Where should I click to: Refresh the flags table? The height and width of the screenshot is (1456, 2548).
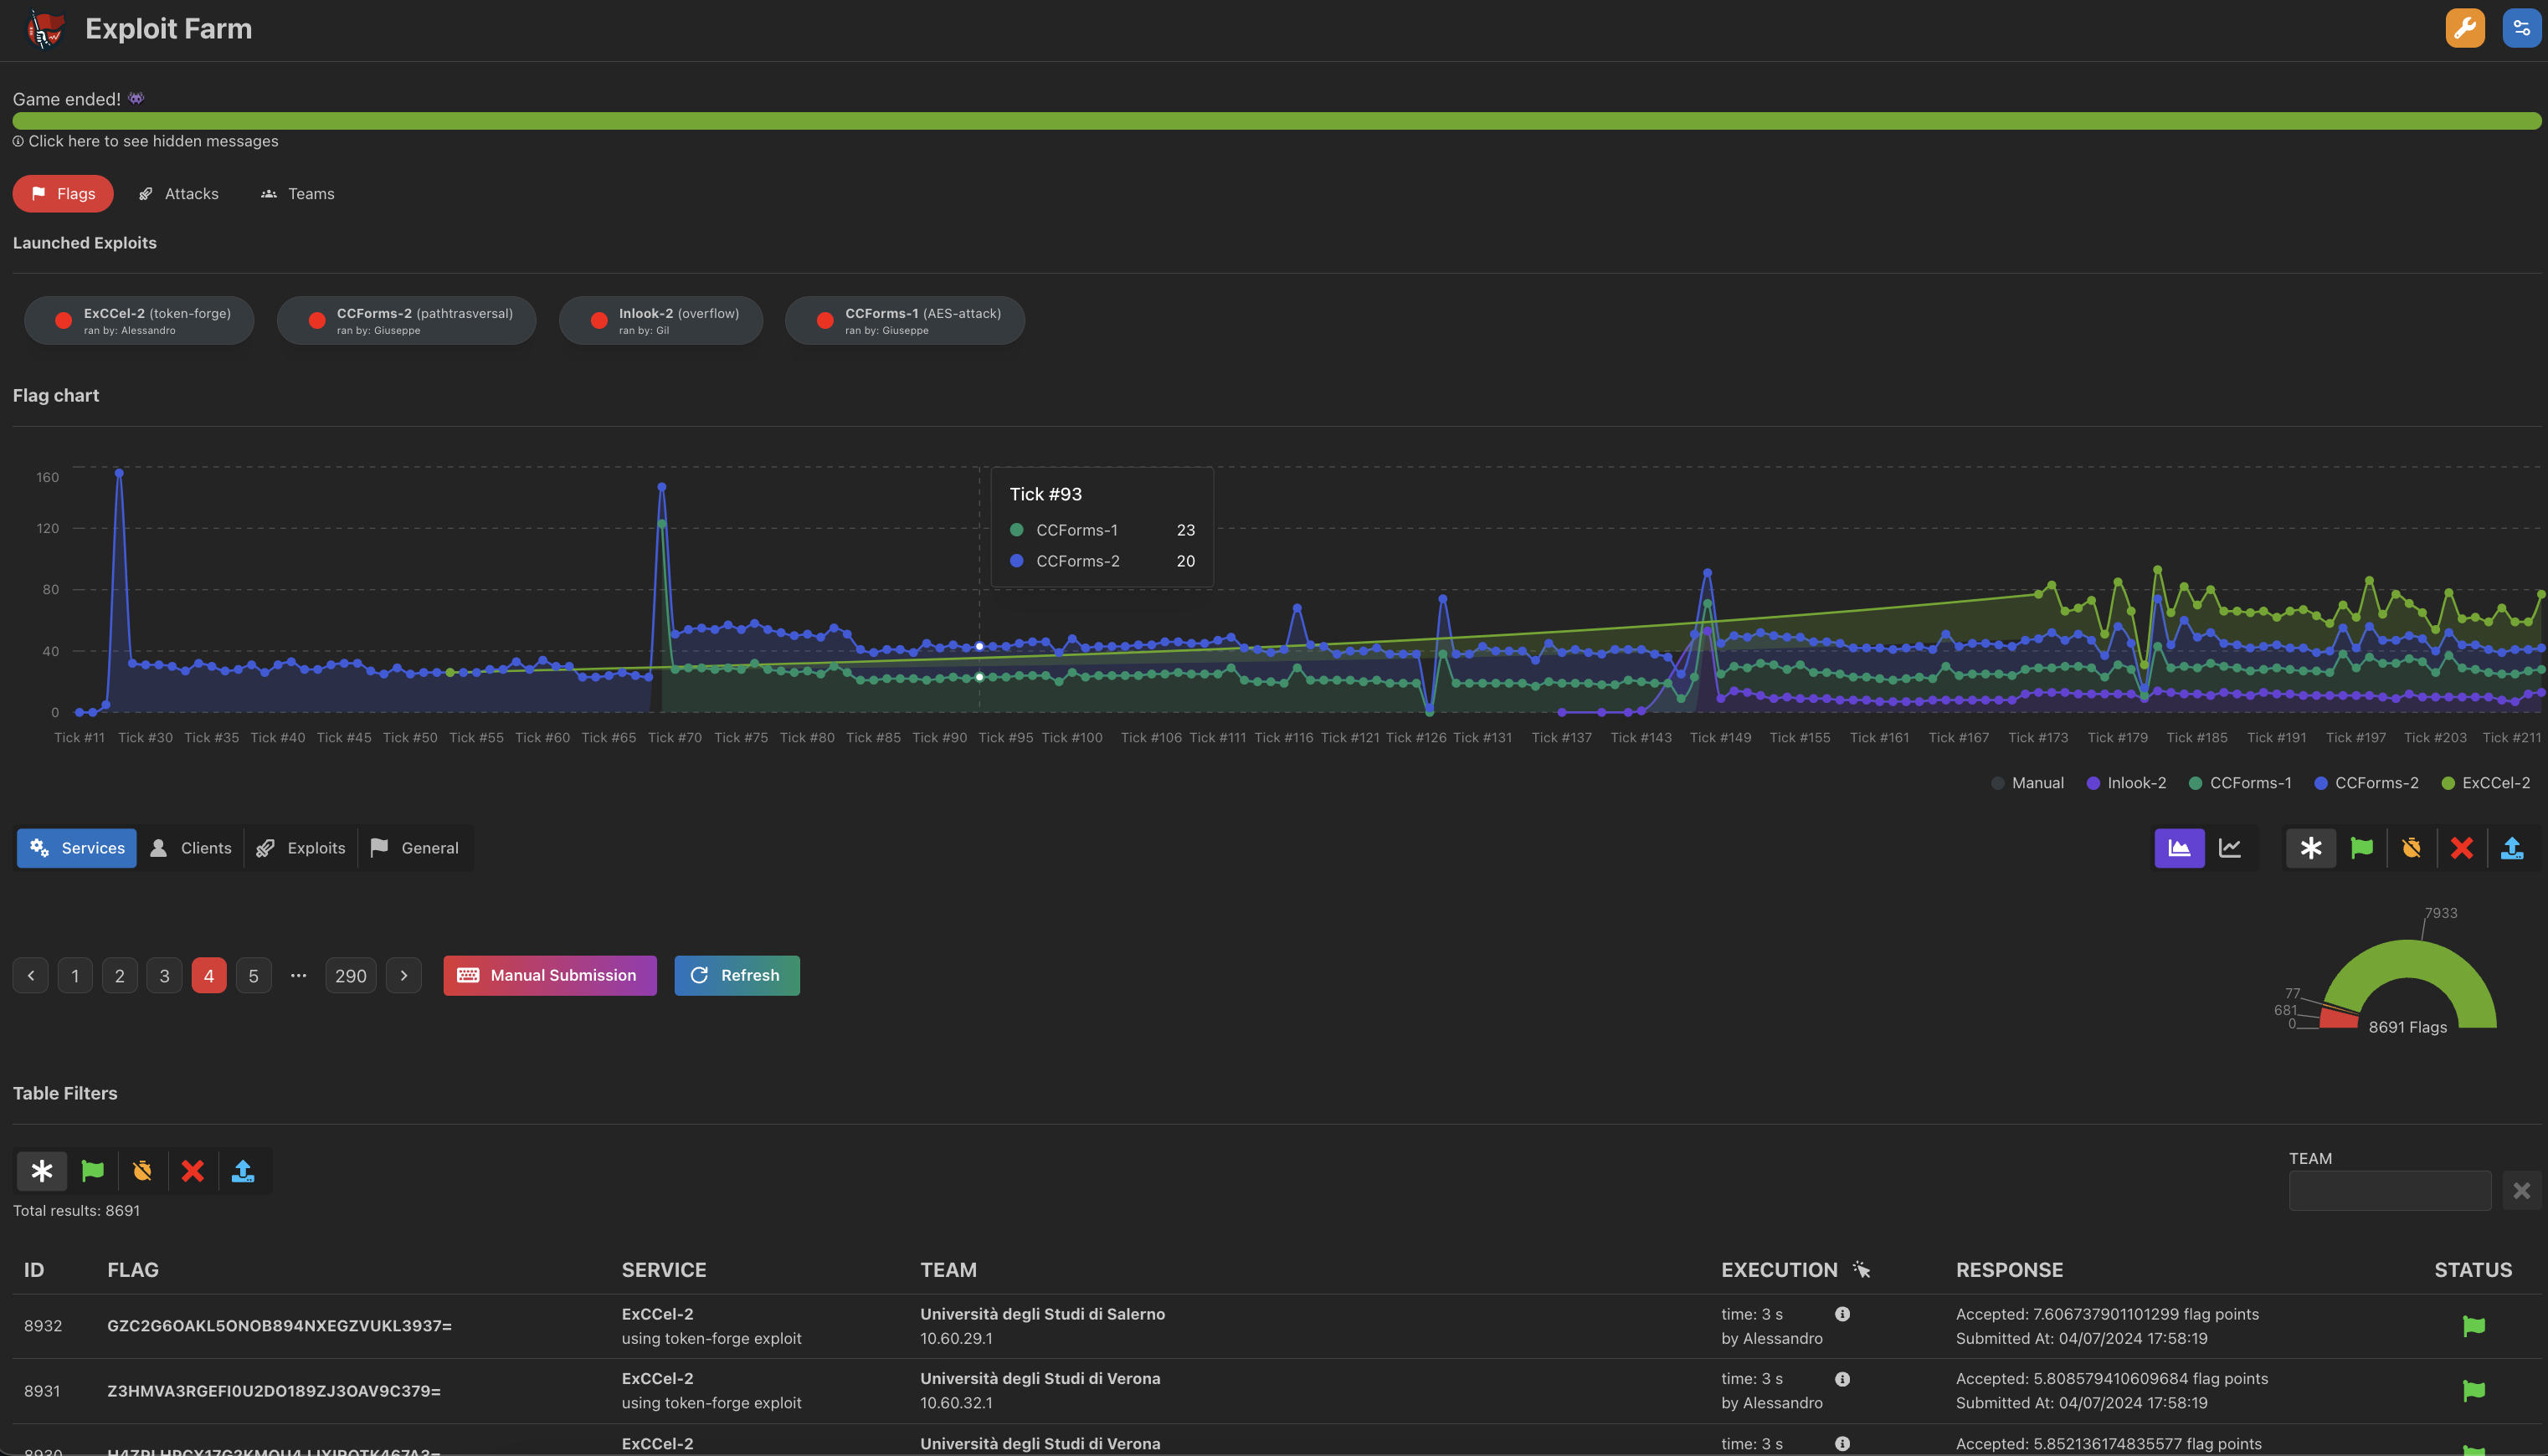pyautogui.click(x=737, y=975)
